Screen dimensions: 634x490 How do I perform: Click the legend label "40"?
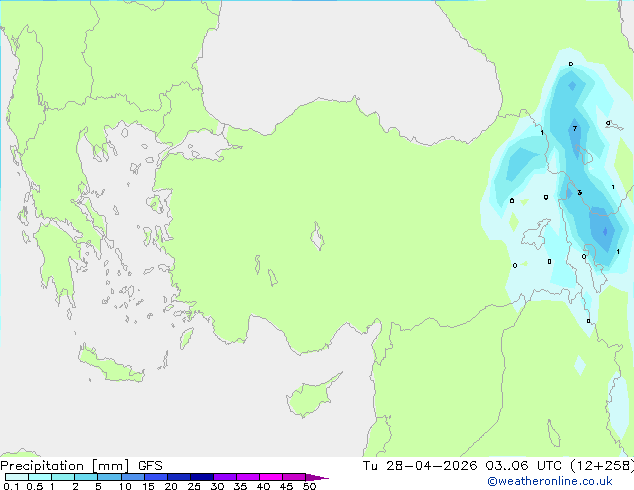point(263,486)
